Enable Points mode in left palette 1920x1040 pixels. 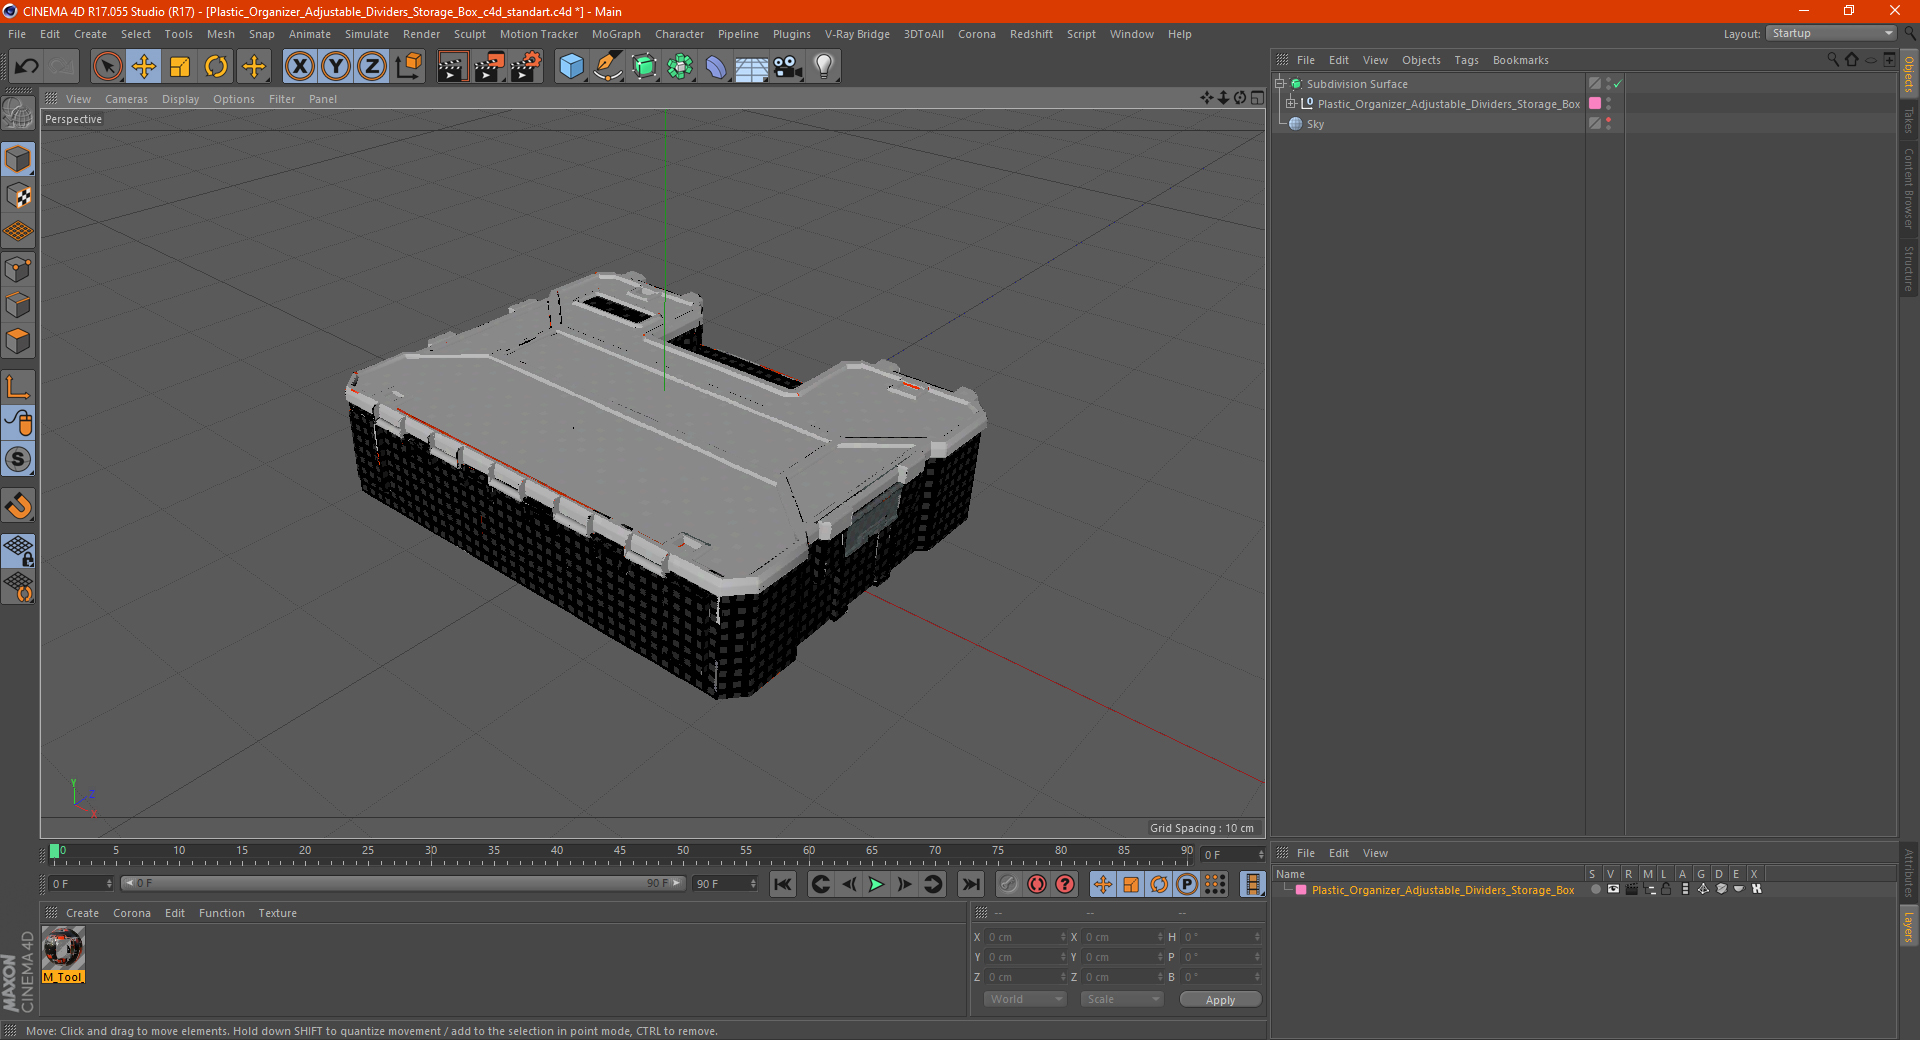pyautogui.click(x=18, y=269)
